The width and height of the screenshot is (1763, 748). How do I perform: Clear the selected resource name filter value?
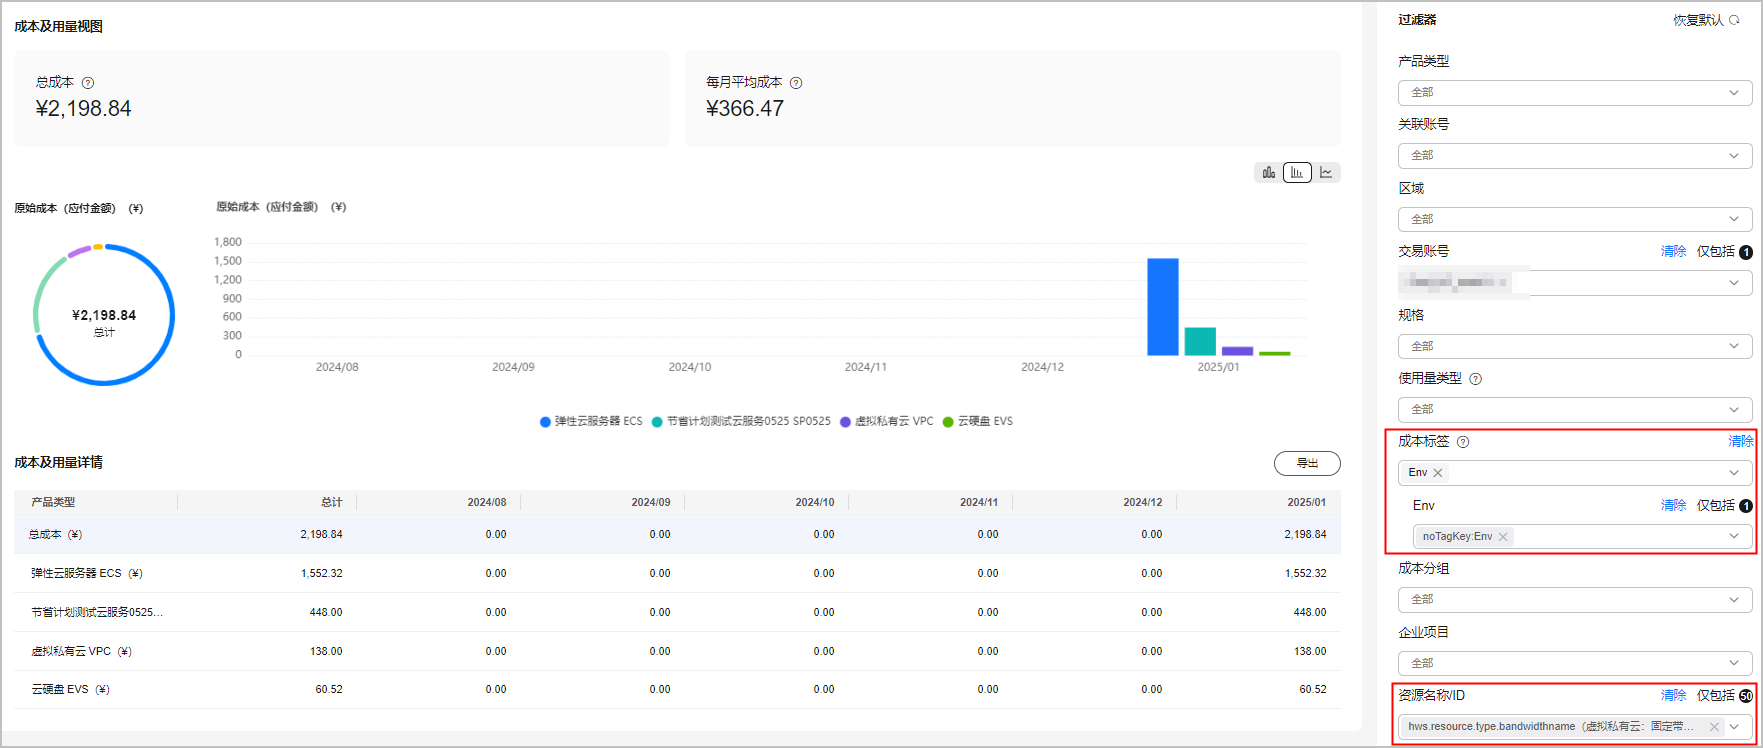pyautogui.click(x=1714, y=727)
